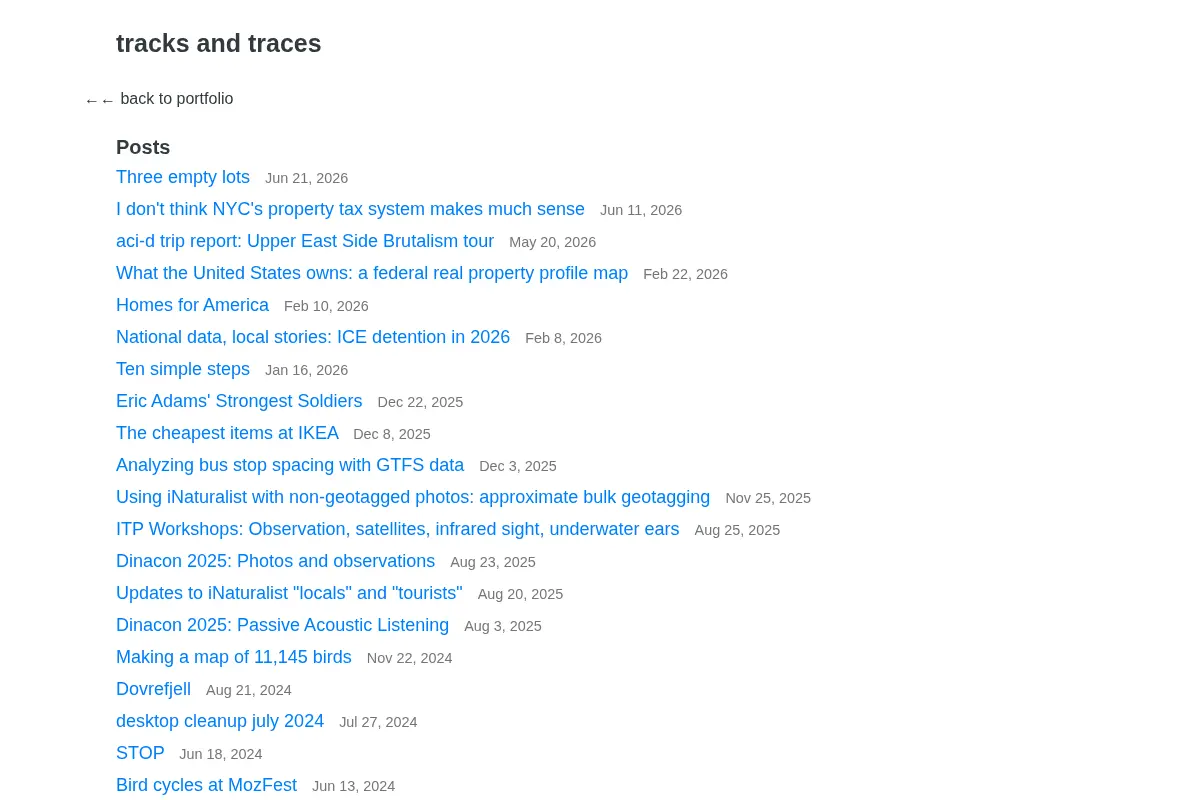Open iNaturalist bulk geotagging post
Viewport: 1200px width, 800px height.
tap(413, 497)
